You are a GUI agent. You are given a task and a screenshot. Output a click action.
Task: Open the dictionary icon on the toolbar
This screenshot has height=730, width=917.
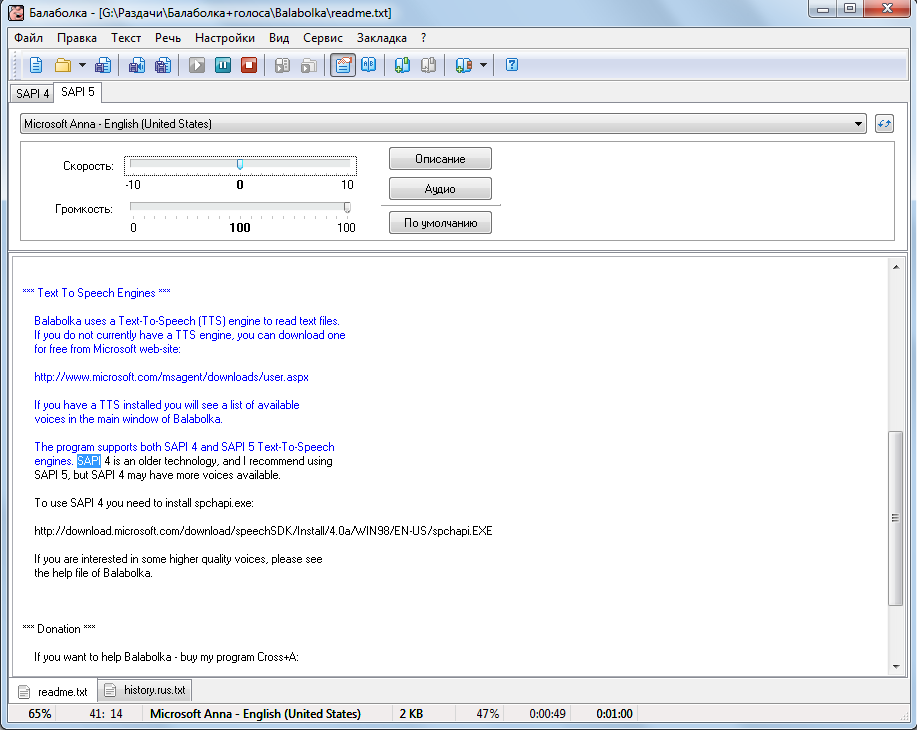click(x=368, y=64)
